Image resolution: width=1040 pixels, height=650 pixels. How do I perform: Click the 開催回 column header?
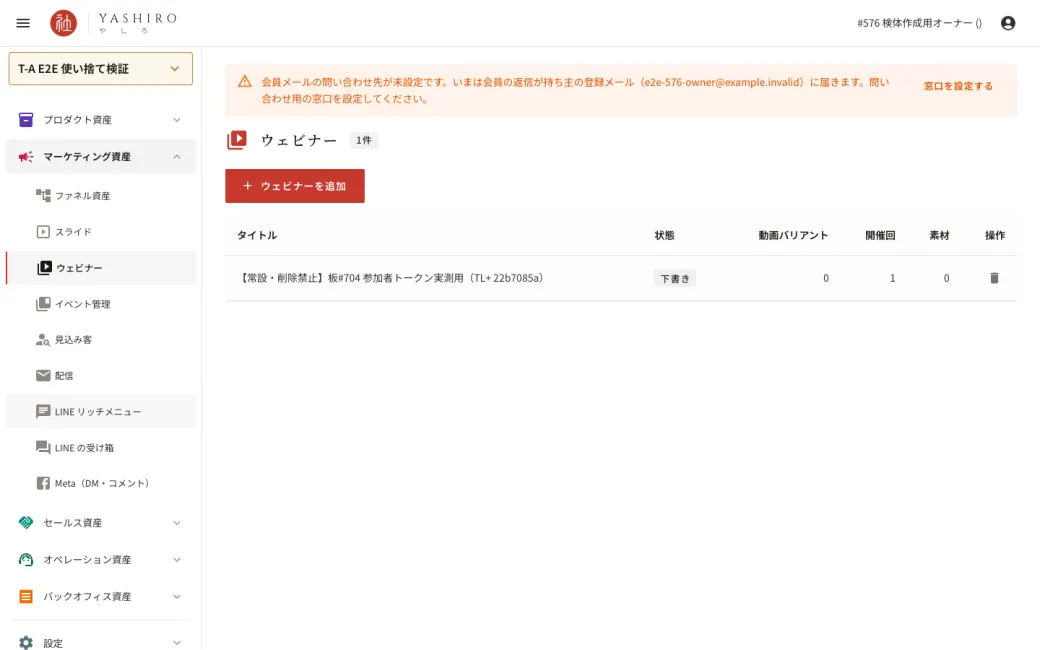pyautogui.click(x=880, y=235)
